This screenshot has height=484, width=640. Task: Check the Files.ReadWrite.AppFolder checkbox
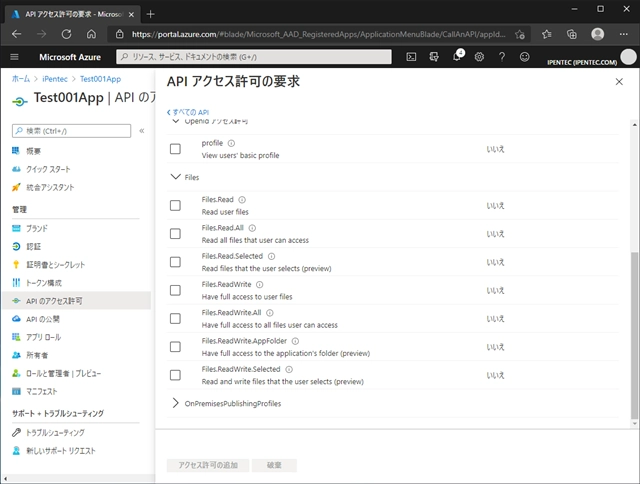point(175,347)
